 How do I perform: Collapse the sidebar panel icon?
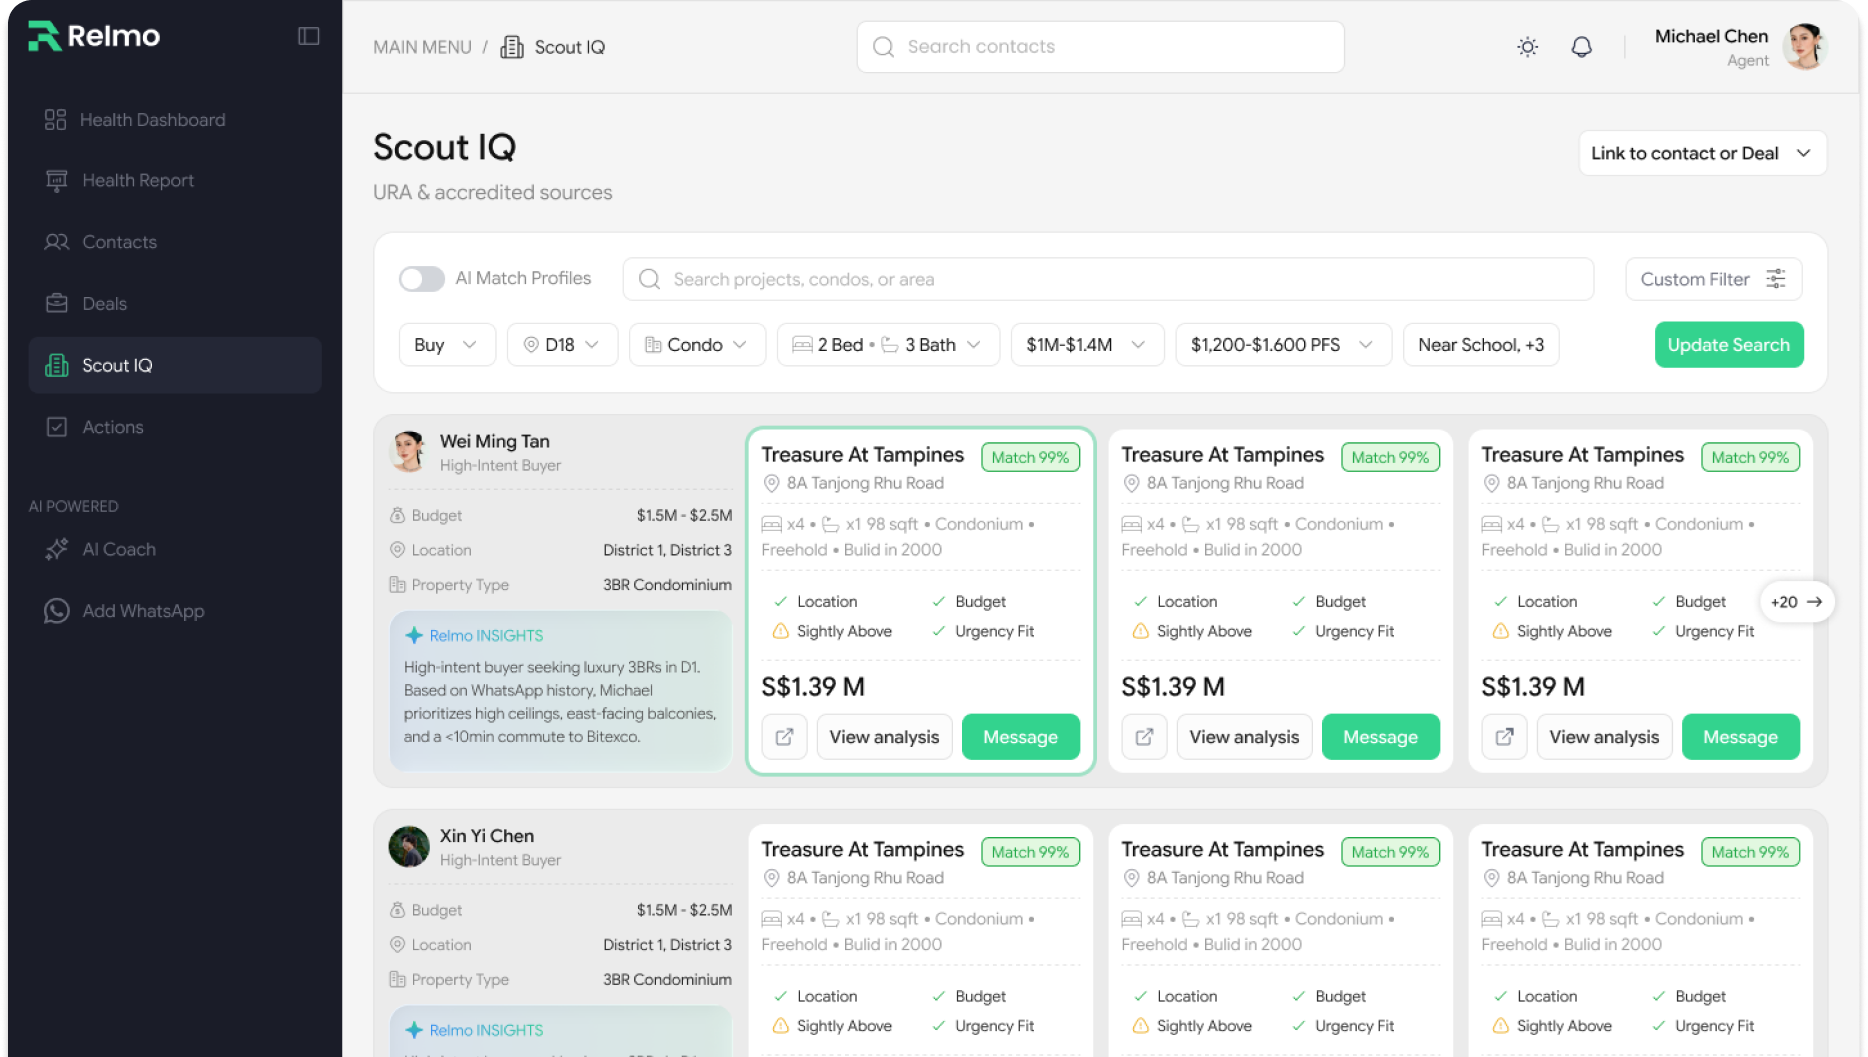308,37
